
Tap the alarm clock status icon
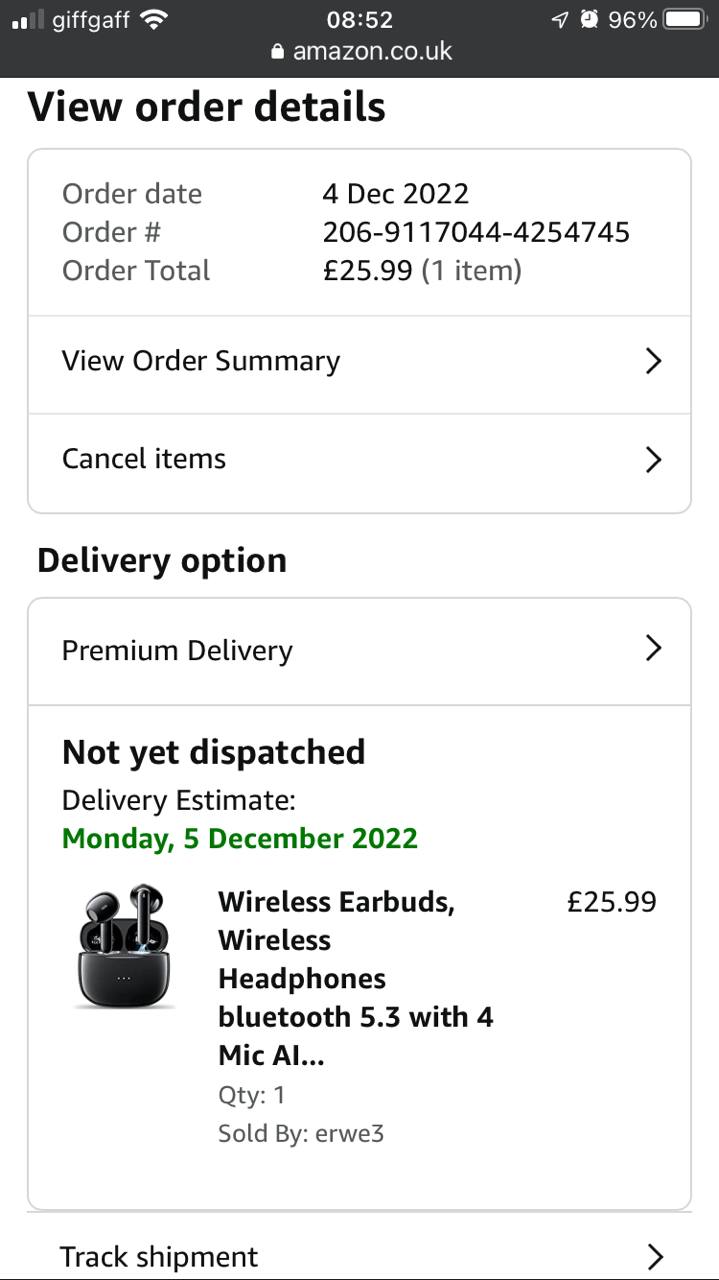(589, 19)
